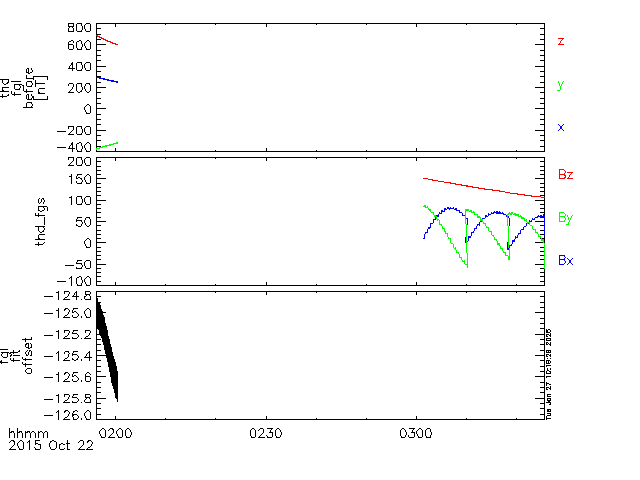
Task: Click the −125.8 tick label
Action: coord(68,398)
